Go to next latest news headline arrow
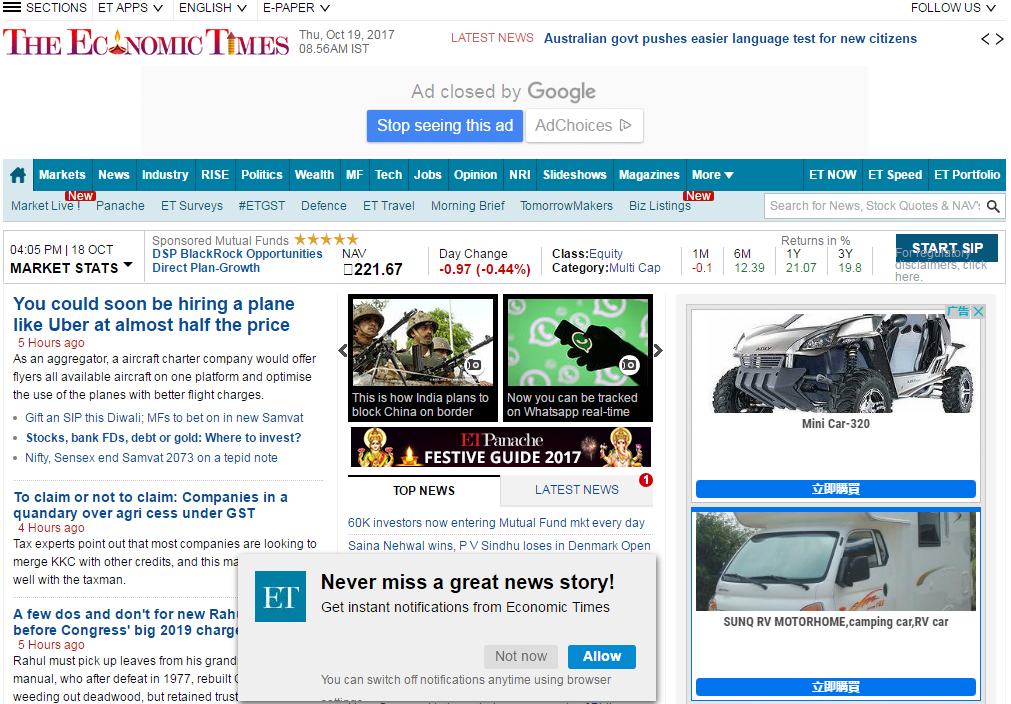 [998, 39]
